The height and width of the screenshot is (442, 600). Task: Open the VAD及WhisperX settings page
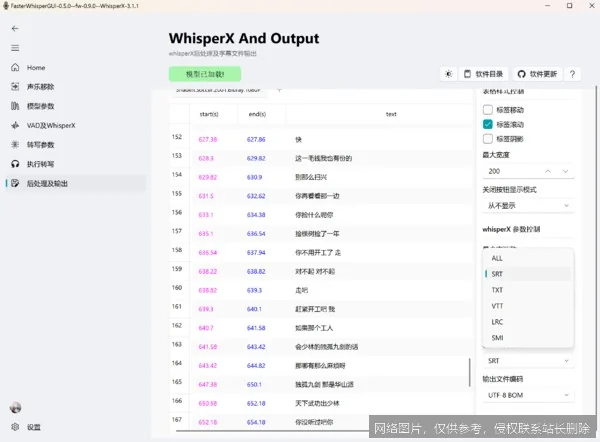[76, 125]
